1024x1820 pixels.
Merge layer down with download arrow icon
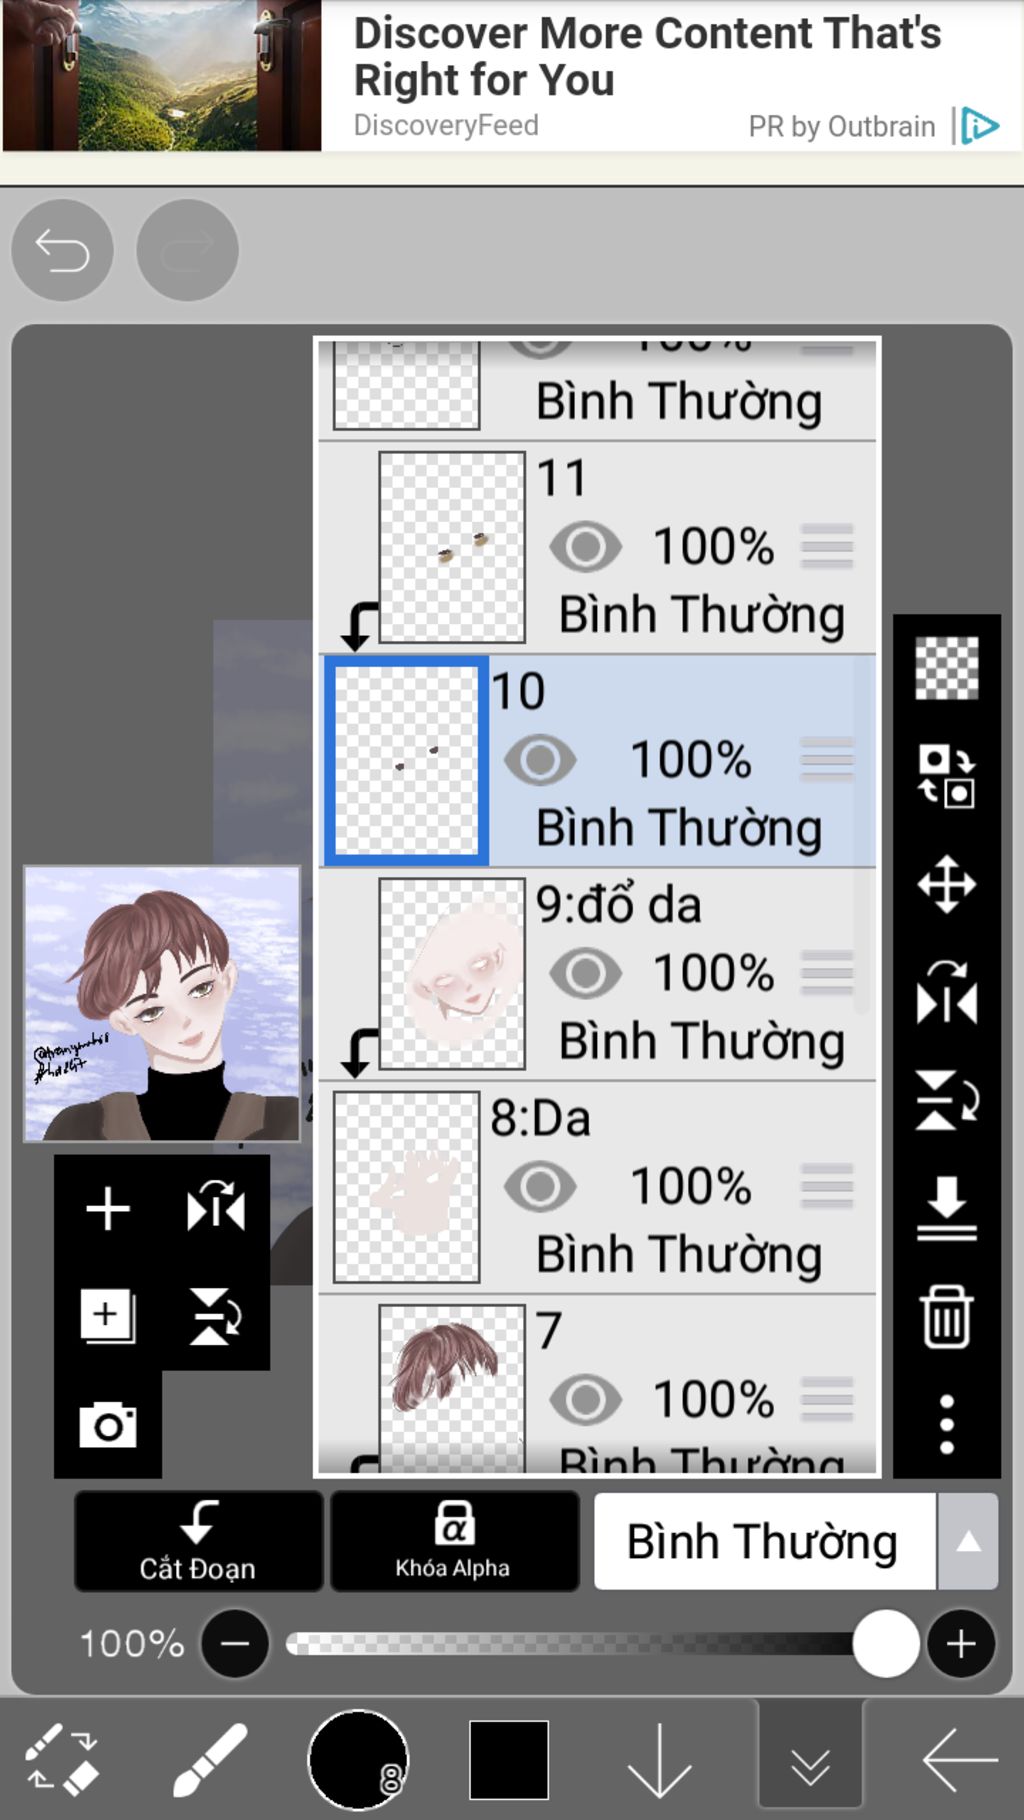946,1208
